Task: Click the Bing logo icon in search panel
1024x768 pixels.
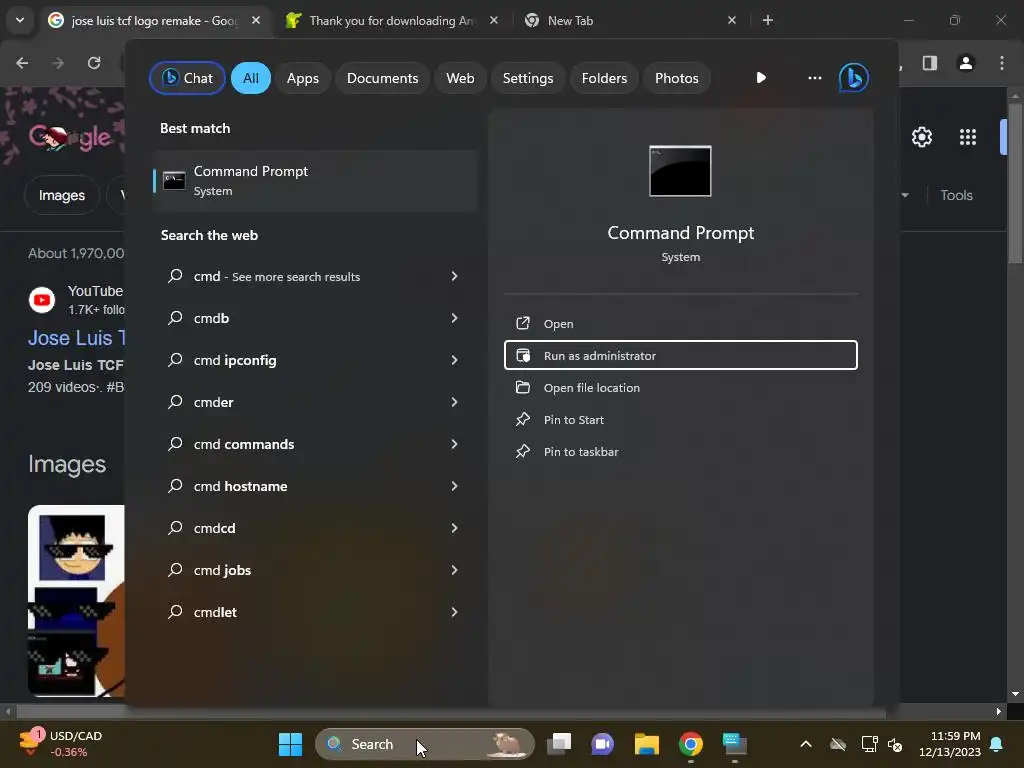Action: 854,78
